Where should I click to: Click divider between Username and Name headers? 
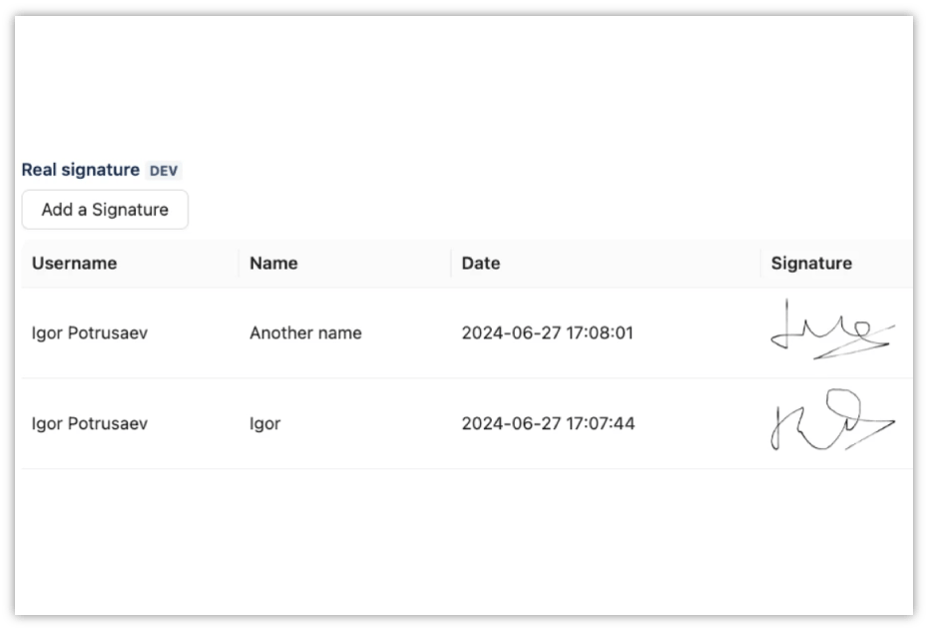click(x=239, y=263)
